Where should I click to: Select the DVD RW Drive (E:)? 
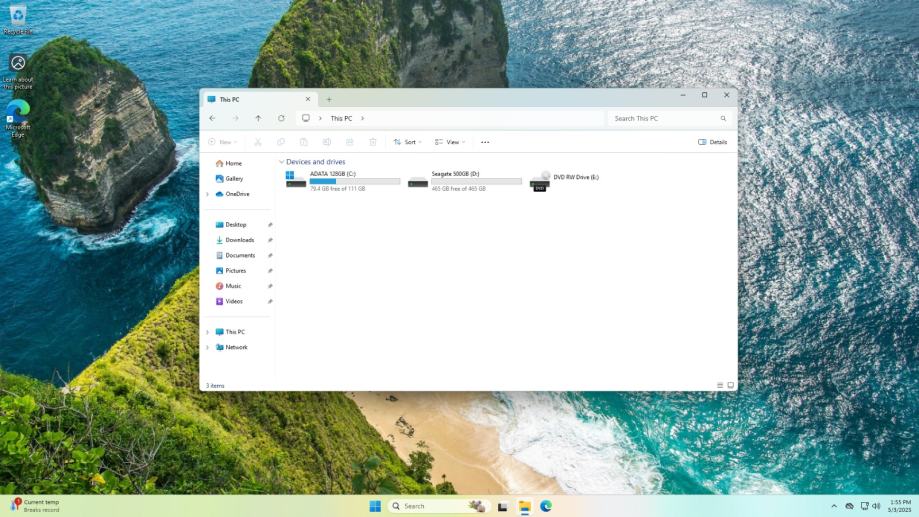[565, 181]
